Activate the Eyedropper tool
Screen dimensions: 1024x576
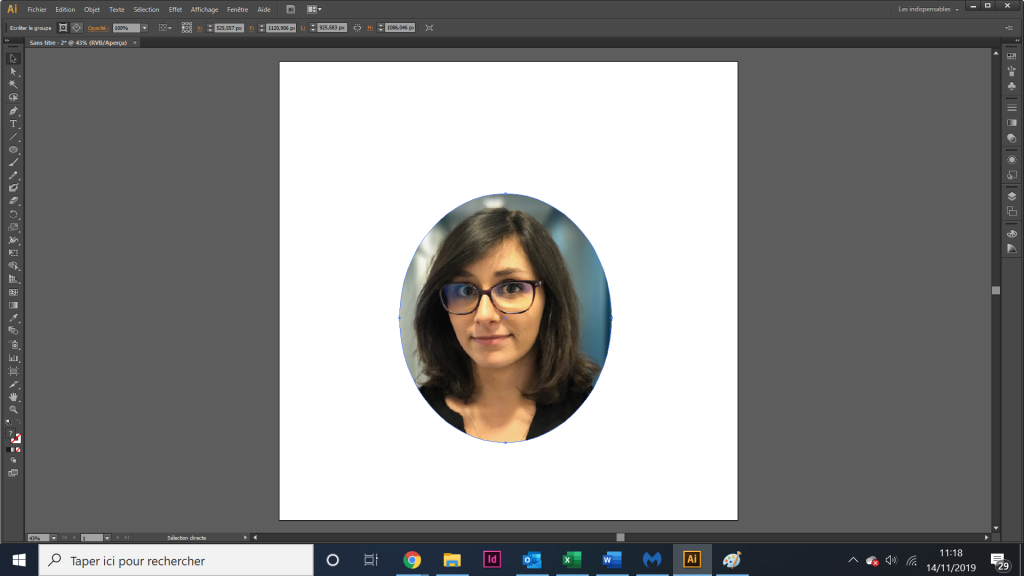[x=13, y=318]
